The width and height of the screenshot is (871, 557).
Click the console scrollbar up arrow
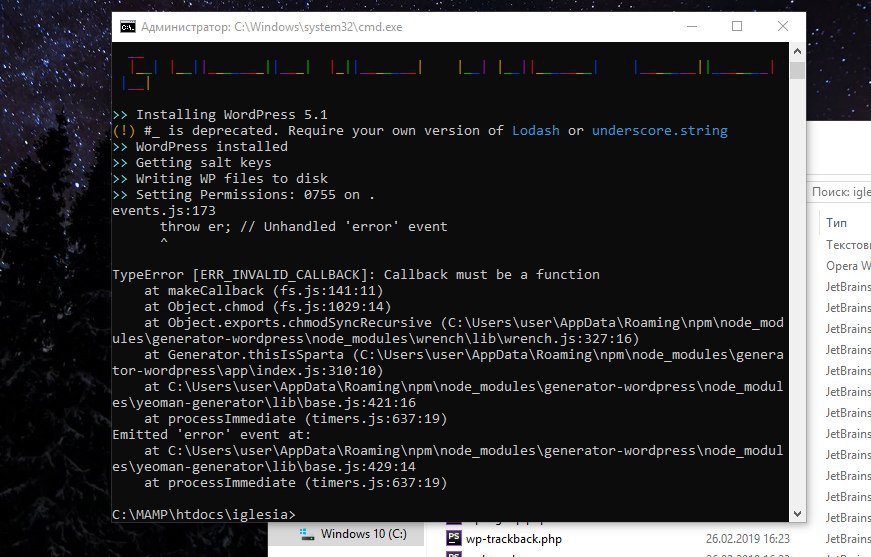797,51
